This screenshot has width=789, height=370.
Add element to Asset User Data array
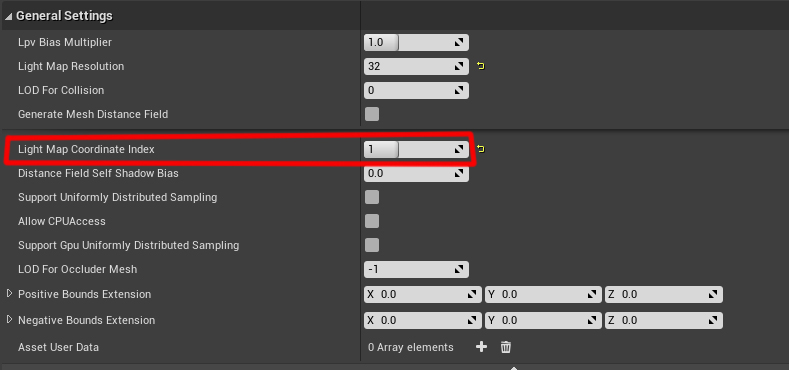482,347
